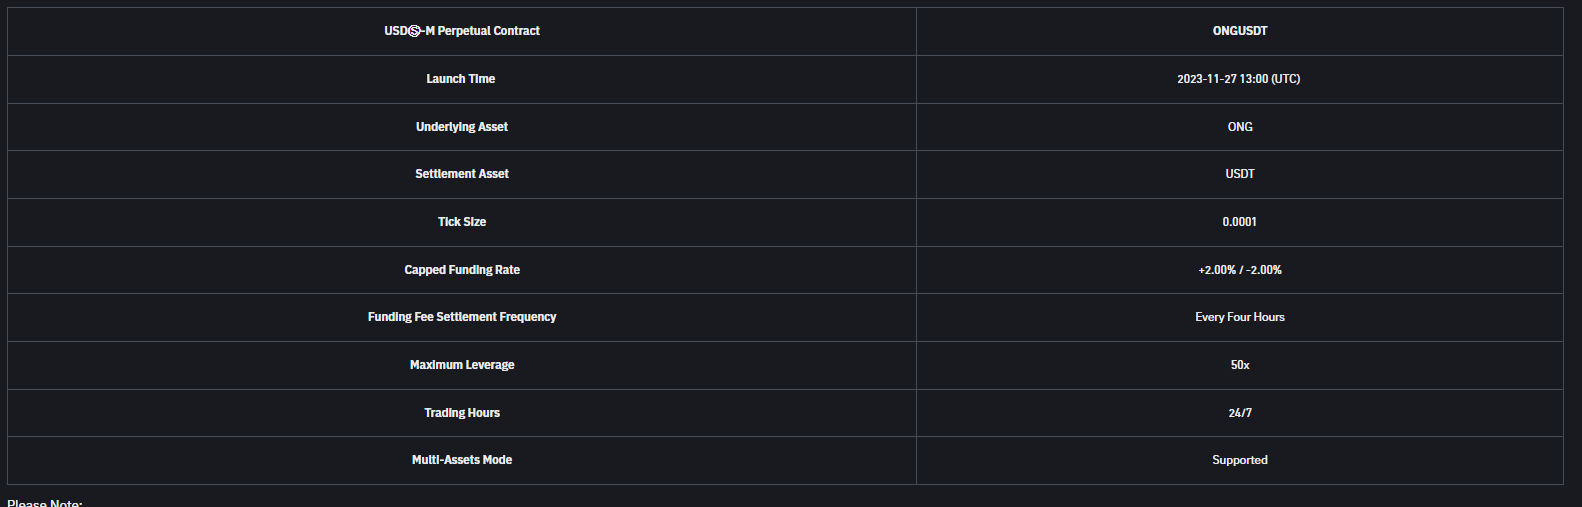The width and height of the screenshot is (1582, 507).
Task: Click the Capped Funding Rate label
Action: click(x=462, y=270)
